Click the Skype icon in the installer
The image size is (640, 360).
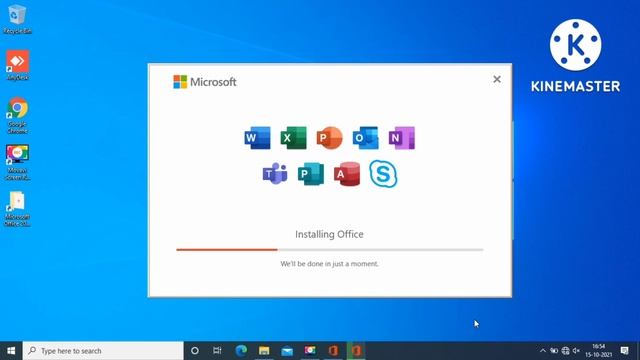pyautogui.click(x=383, y=174)
